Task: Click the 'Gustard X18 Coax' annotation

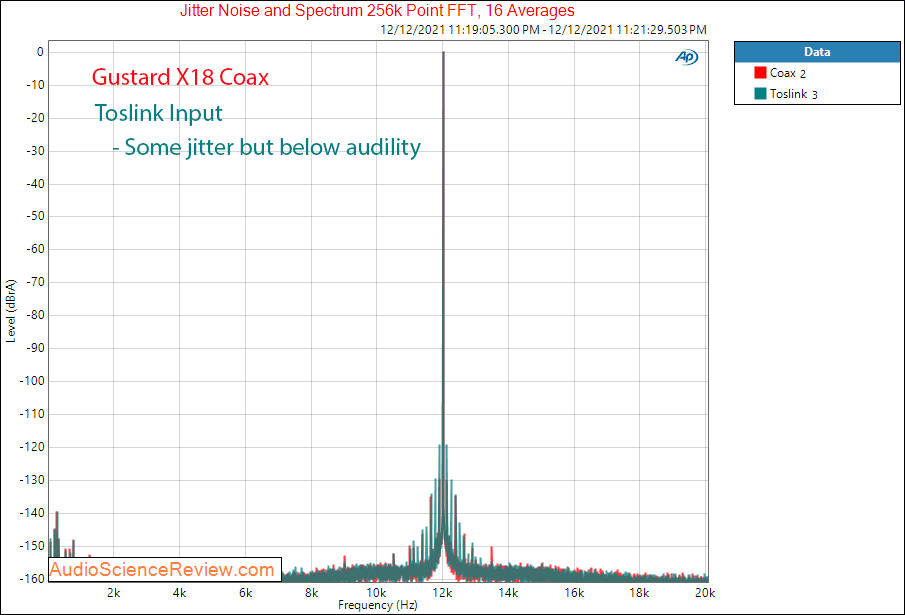Action: (x=180, y=77)
